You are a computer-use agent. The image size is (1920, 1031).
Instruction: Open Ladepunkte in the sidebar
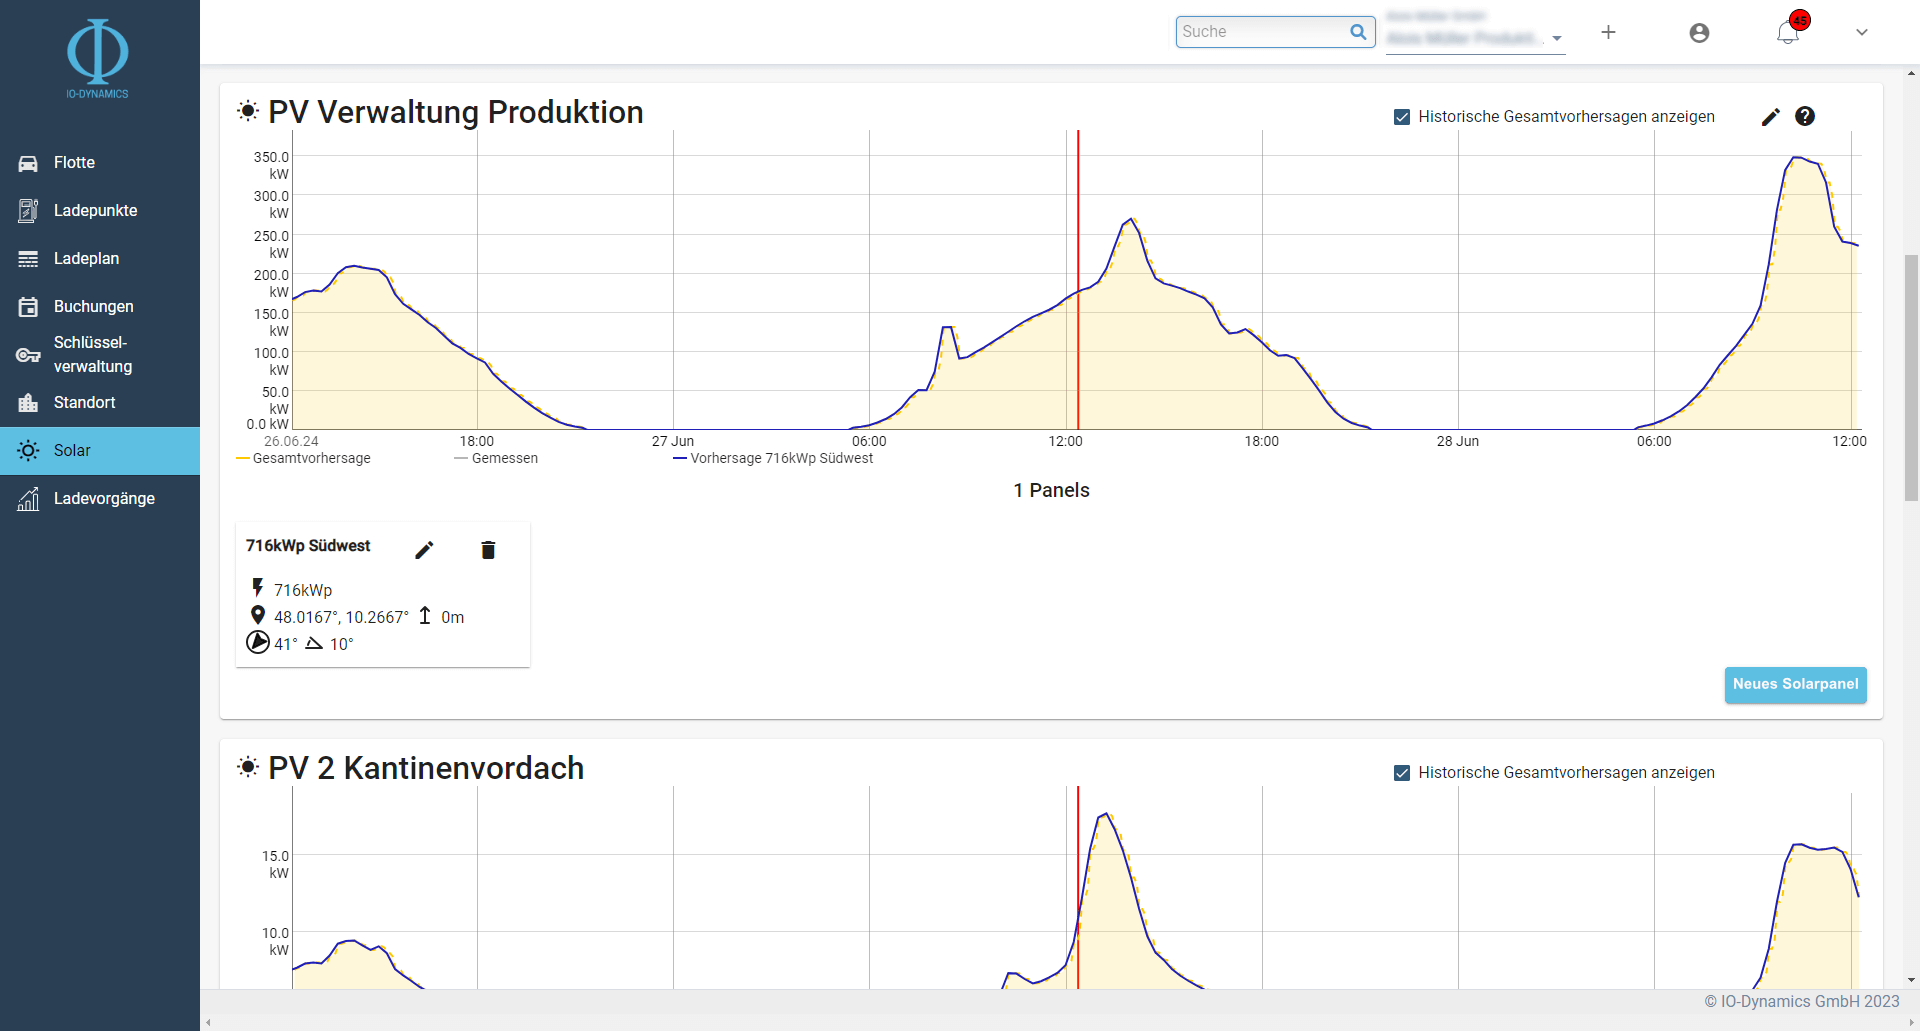tap(95, 211)
